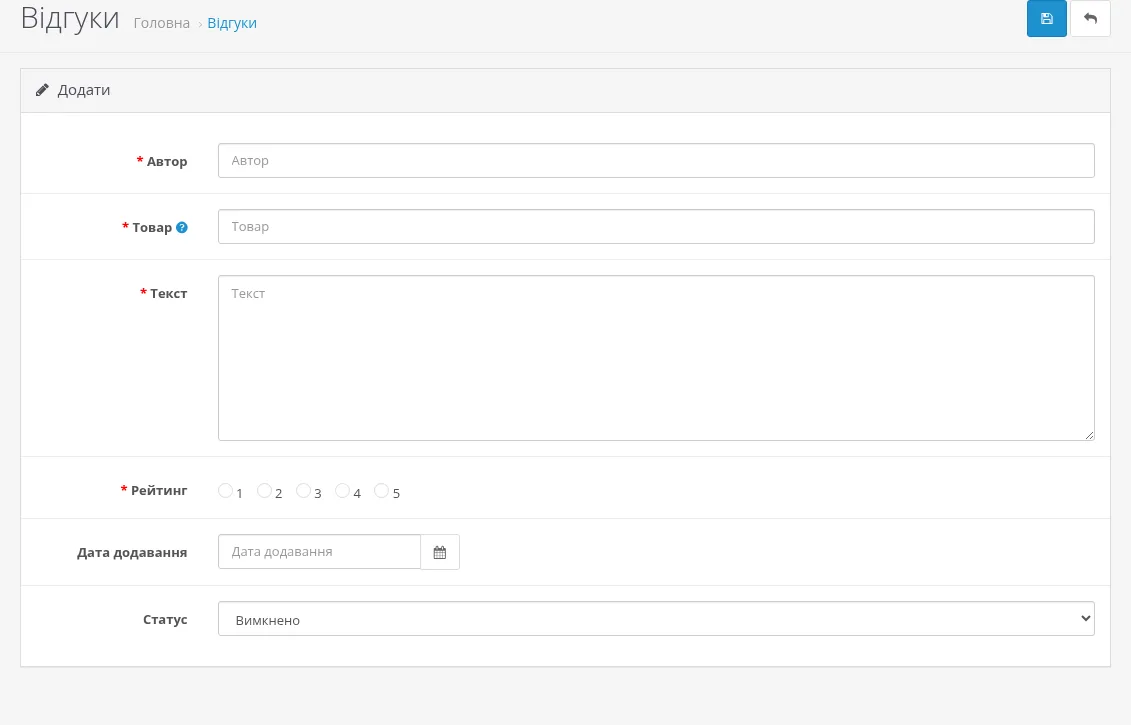Click the Відгуки page title
The width and height of the screenshot is (1131, 725).
click(70, 18)
